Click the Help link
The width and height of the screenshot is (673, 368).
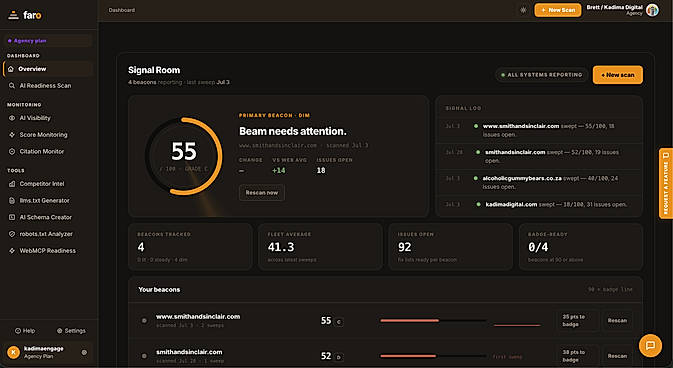pos(25,331)
